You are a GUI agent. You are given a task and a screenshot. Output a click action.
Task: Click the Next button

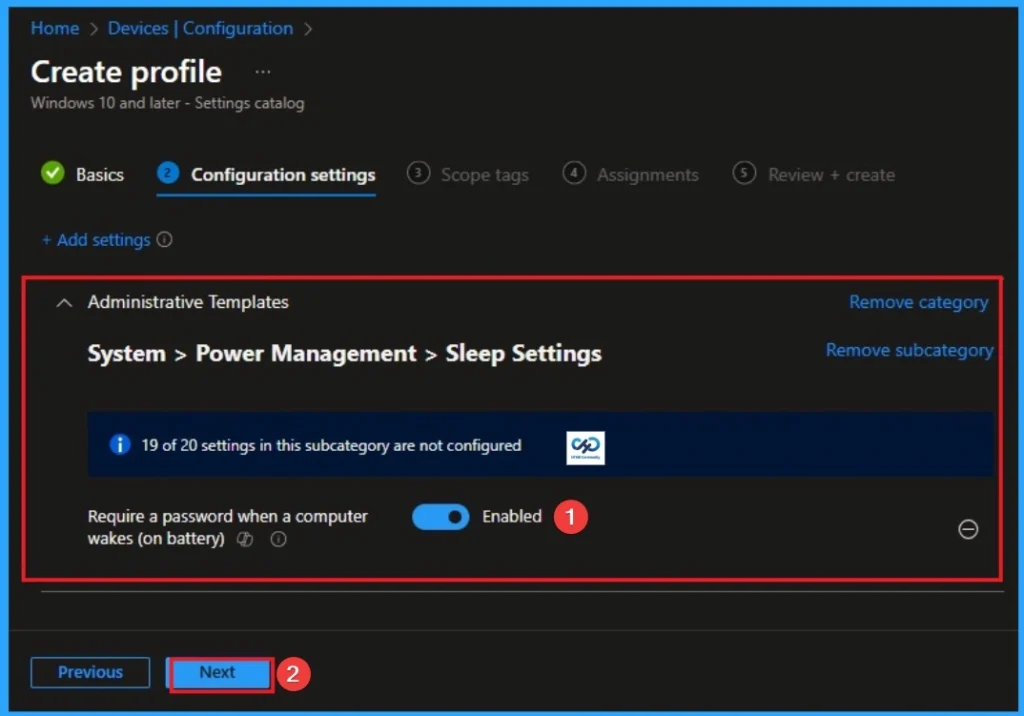click(x=218, y=673)
